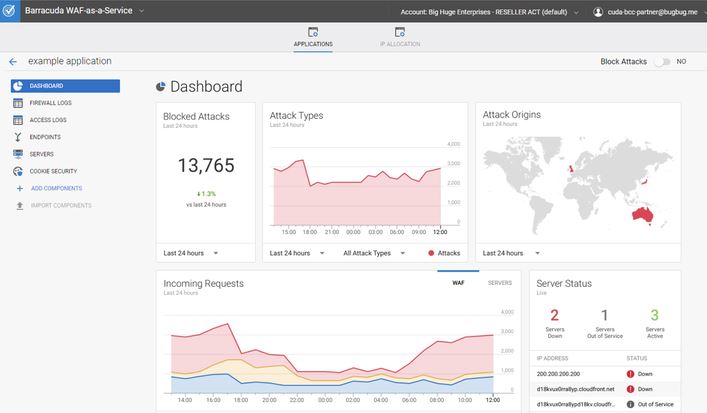Open Attack Origins Last 24 hours dropdown
The image size is (707, 413).
(511, 253)
